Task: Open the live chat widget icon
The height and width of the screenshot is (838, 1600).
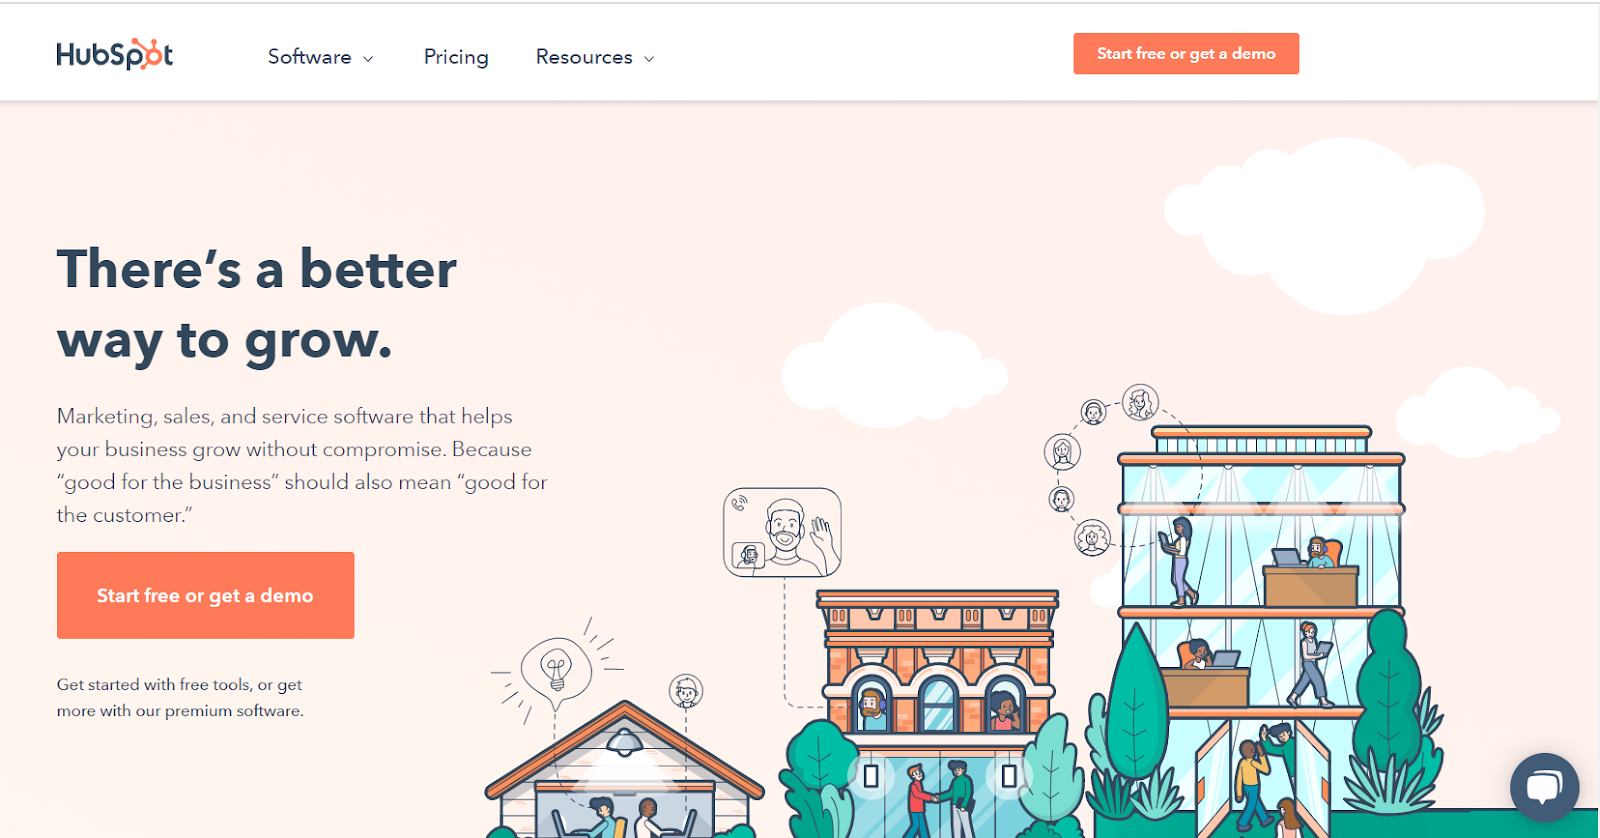Action: click(1544, 787)
